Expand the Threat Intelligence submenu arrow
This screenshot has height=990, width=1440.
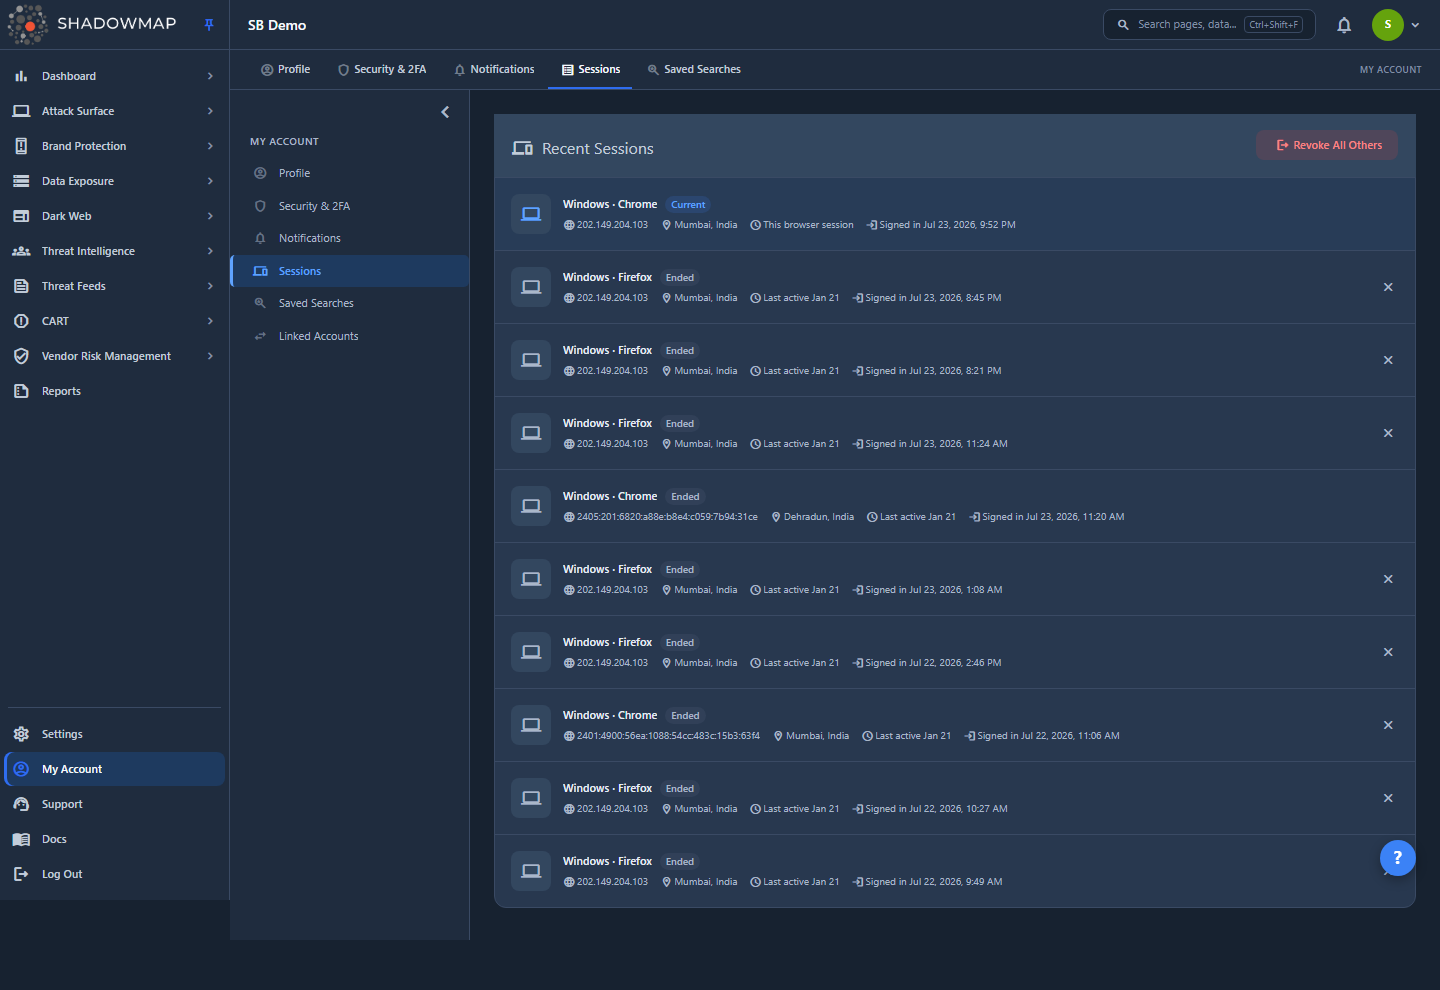(x=210, y=251)
